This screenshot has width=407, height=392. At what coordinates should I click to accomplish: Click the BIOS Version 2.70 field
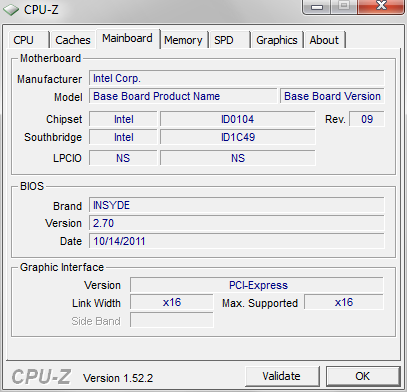point(237,223)
